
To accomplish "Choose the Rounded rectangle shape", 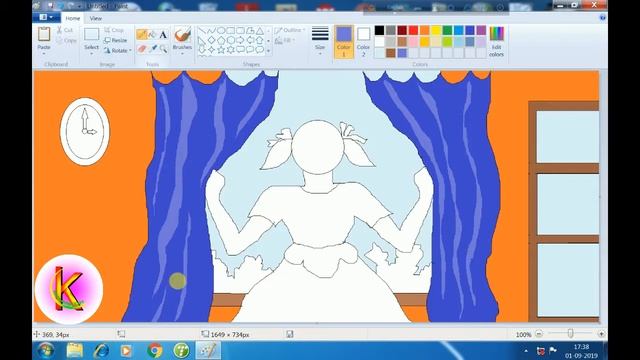I will (240, 31).
